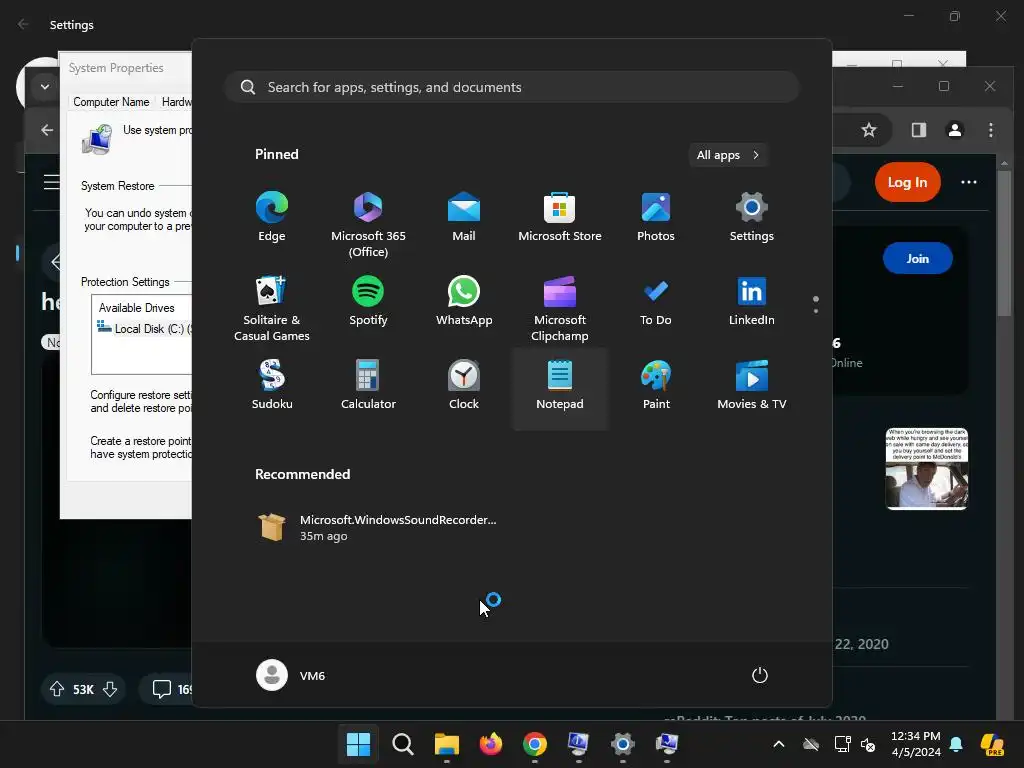This screenshot has width=1024, height=768.
Task: Launch the Clock app
Action: tap(464, 385)
